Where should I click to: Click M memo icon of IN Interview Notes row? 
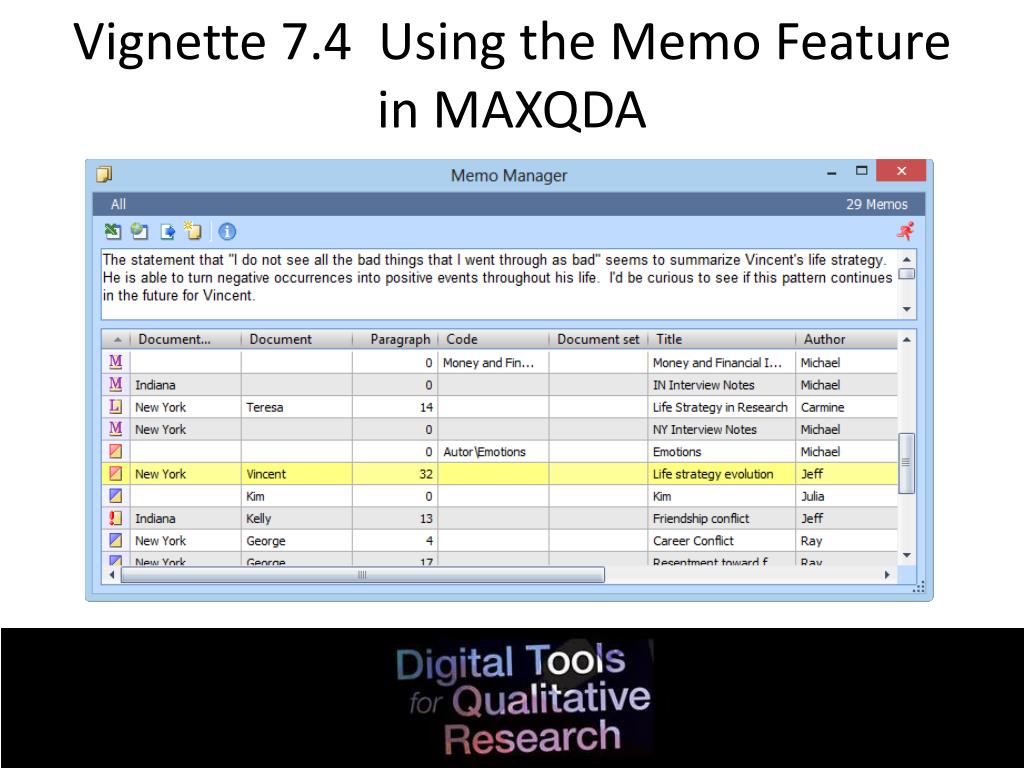pos(116,384)
